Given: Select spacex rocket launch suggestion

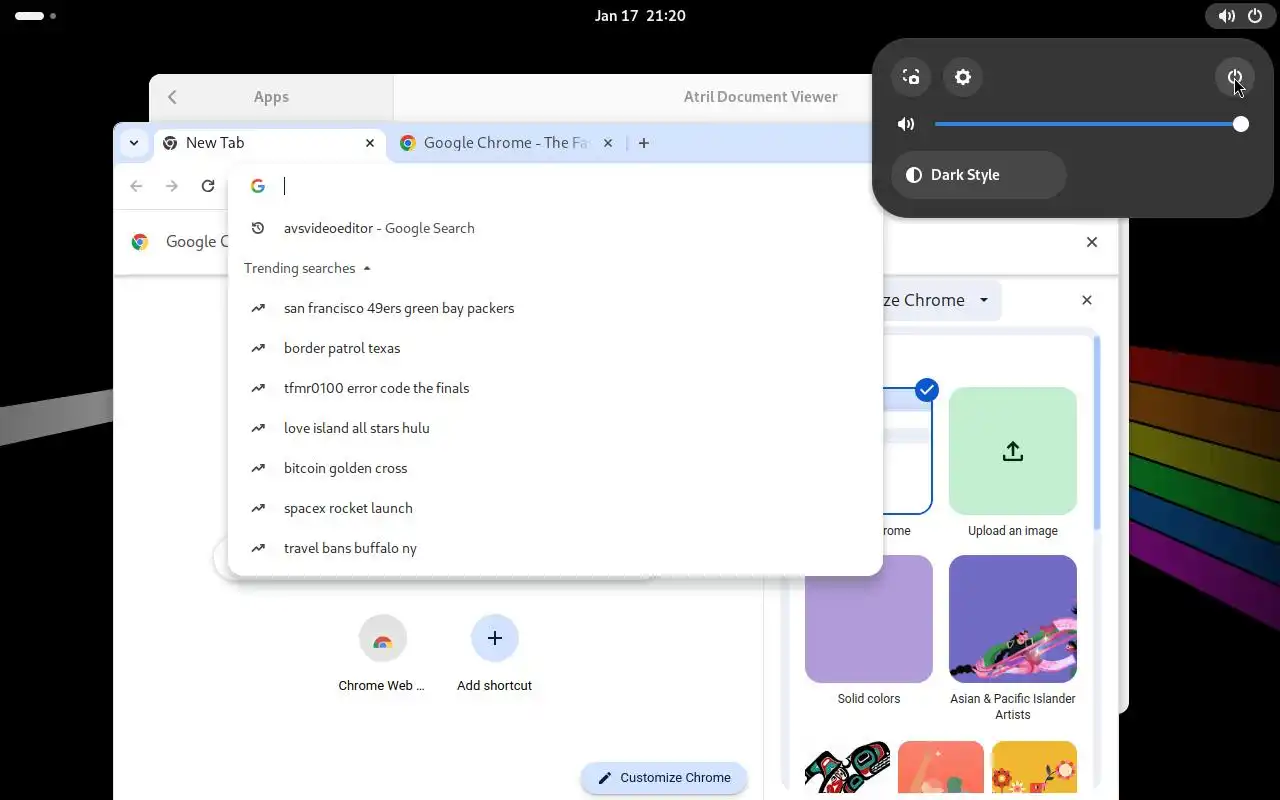Looking at the screenshot, I should tap(555, 508).
